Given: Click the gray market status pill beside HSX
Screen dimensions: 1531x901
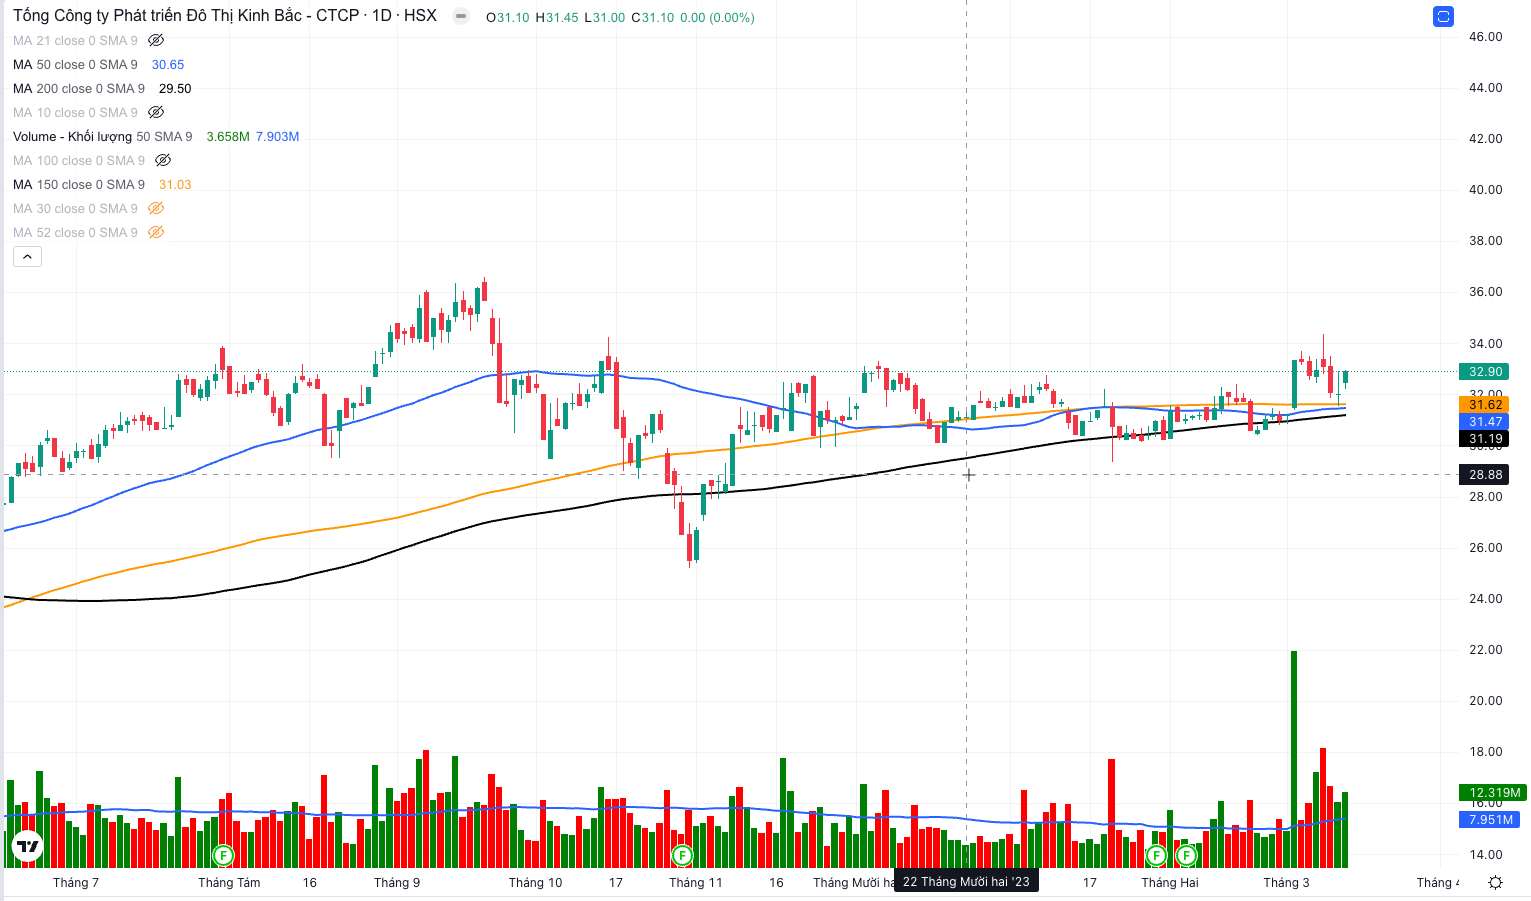Looking at the screenshot, I should click(x=460, y=16).
